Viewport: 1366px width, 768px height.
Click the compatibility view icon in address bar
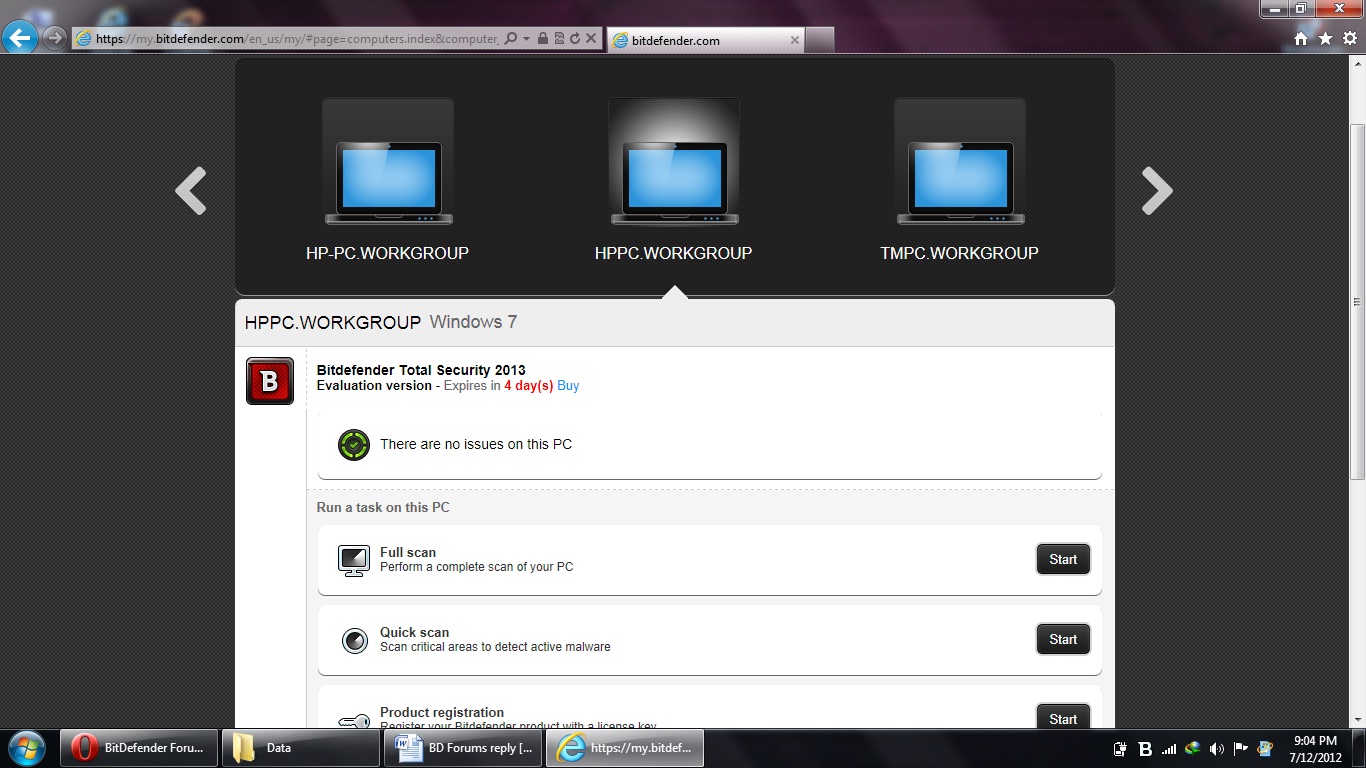point(558,39)
